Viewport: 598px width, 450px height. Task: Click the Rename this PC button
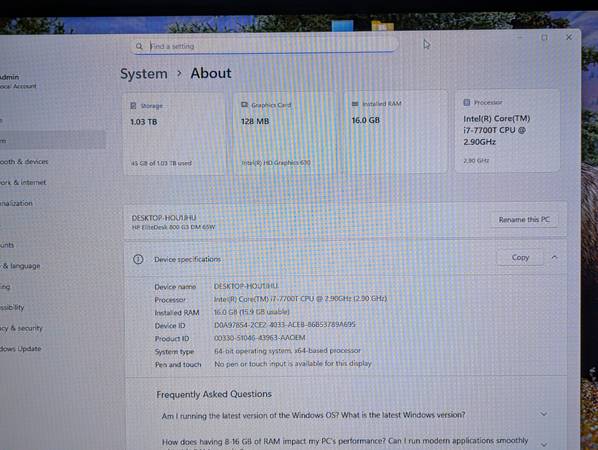(x=524, y=220)
